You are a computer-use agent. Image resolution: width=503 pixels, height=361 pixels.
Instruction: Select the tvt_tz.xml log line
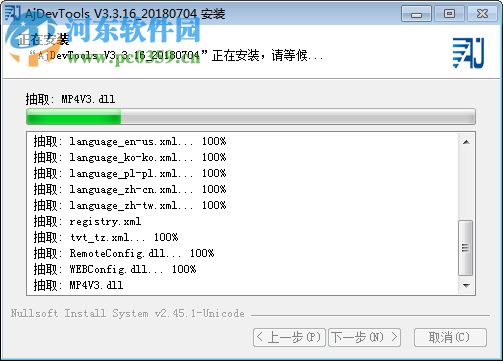pos(106,237)
